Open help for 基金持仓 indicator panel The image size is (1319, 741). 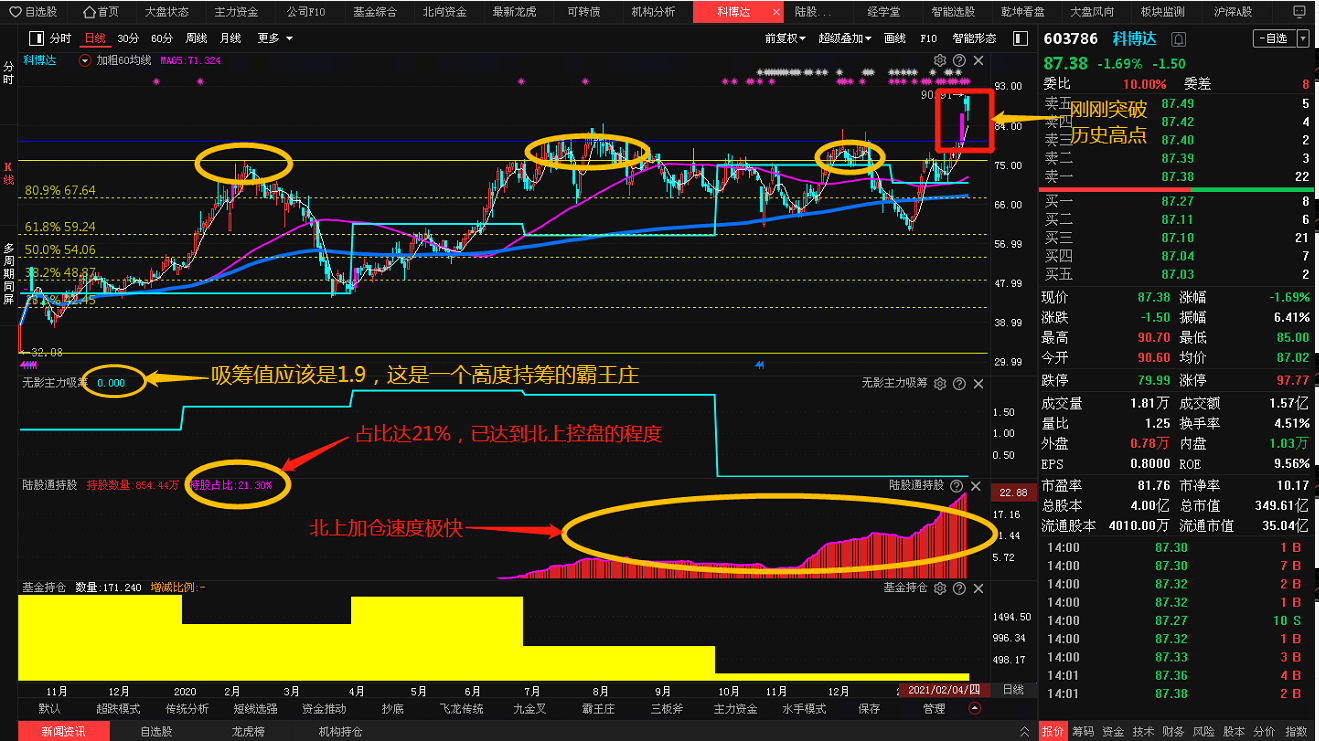tap(958, 587)
